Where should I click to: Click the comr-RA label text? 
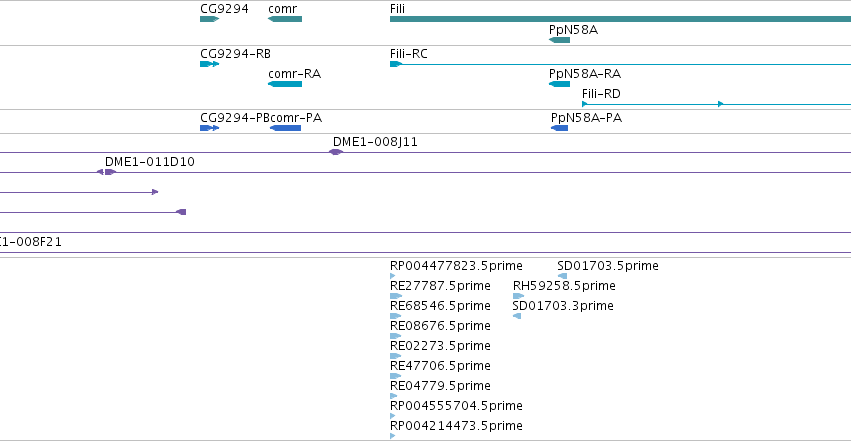[x=294, y=74]
